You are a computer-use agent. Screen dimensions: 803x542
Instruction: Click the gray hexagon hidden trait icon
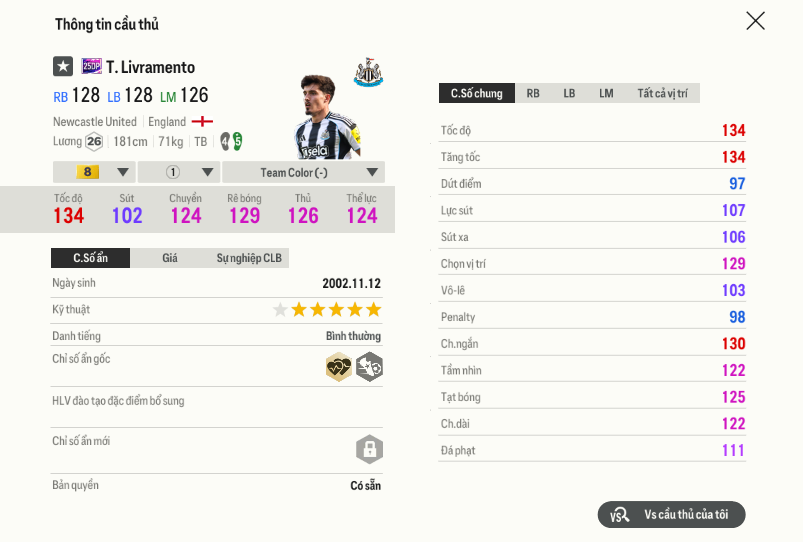tap(370, 367)
